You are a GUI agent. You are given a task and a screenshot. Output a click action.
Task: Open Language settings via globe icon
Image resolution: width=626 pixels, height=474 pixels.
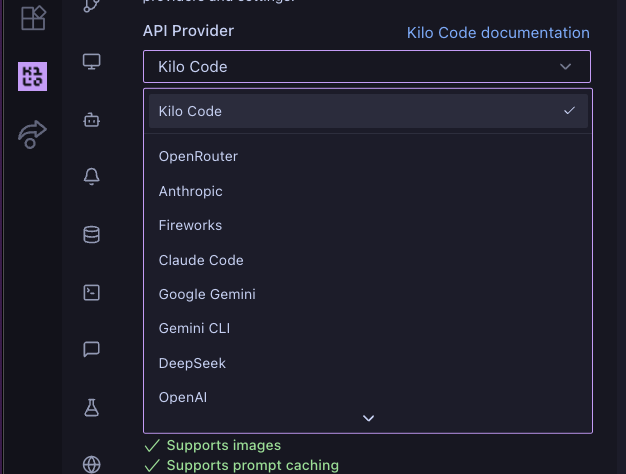click(91, 464)
